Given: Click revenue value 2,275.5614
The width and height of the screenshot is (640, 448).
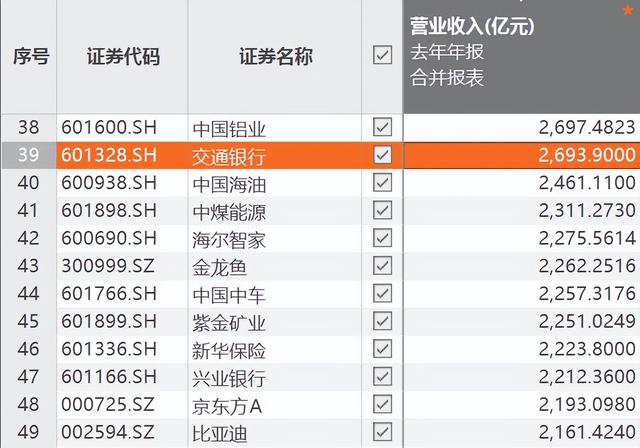Looking at the screenshot, I should [587, 239].
